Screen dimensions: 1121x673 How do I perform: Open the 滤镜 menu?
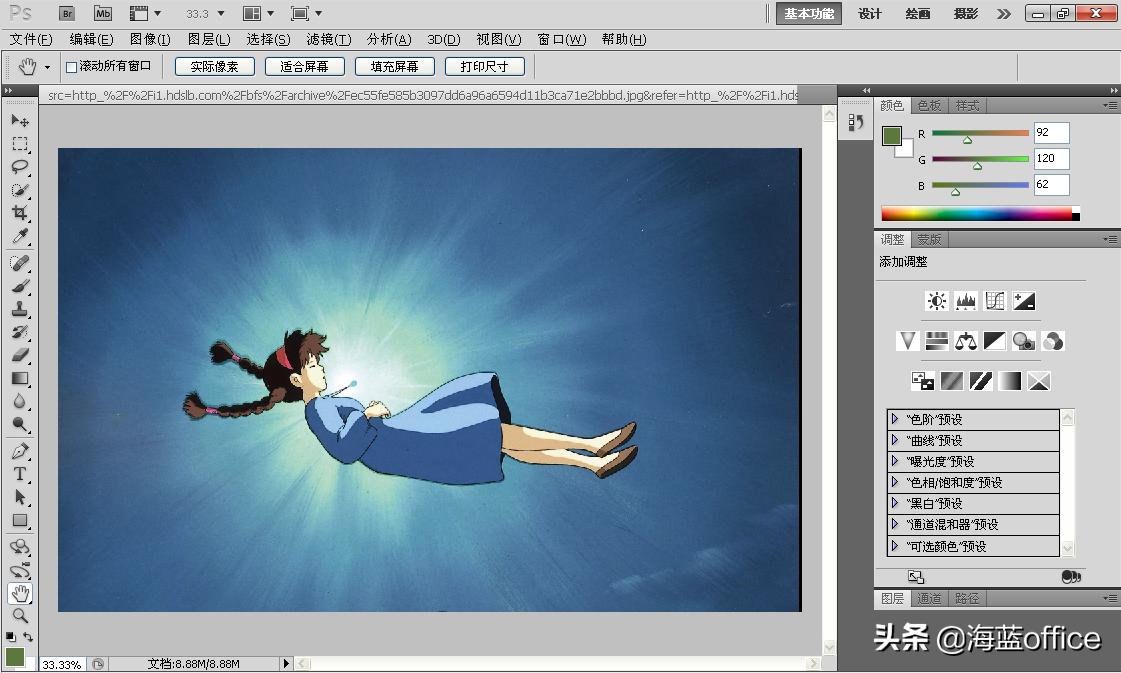[x=327, y=39]
